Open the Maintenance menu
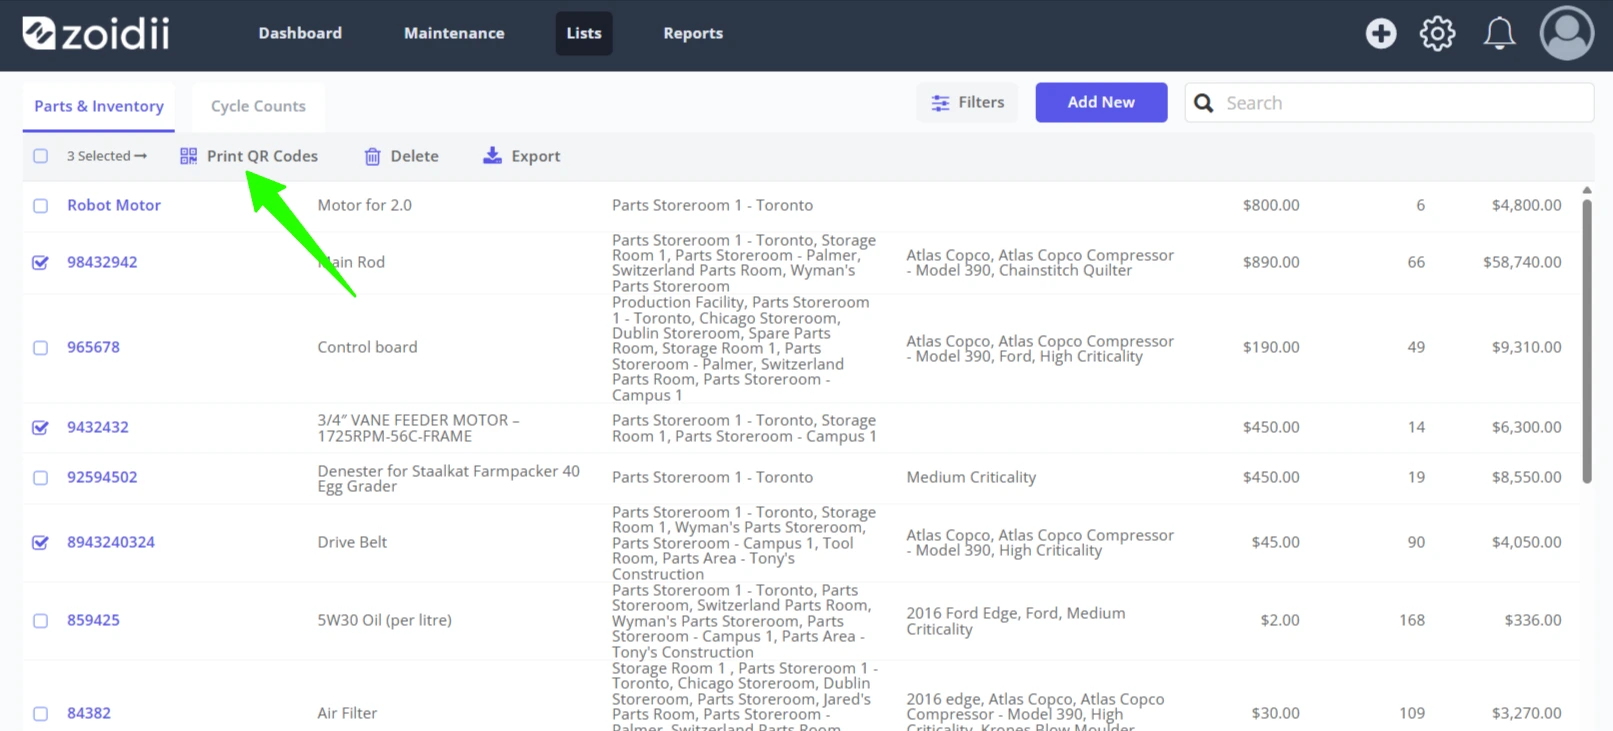The image size is (1613, 731). click(x=454, y=33)
